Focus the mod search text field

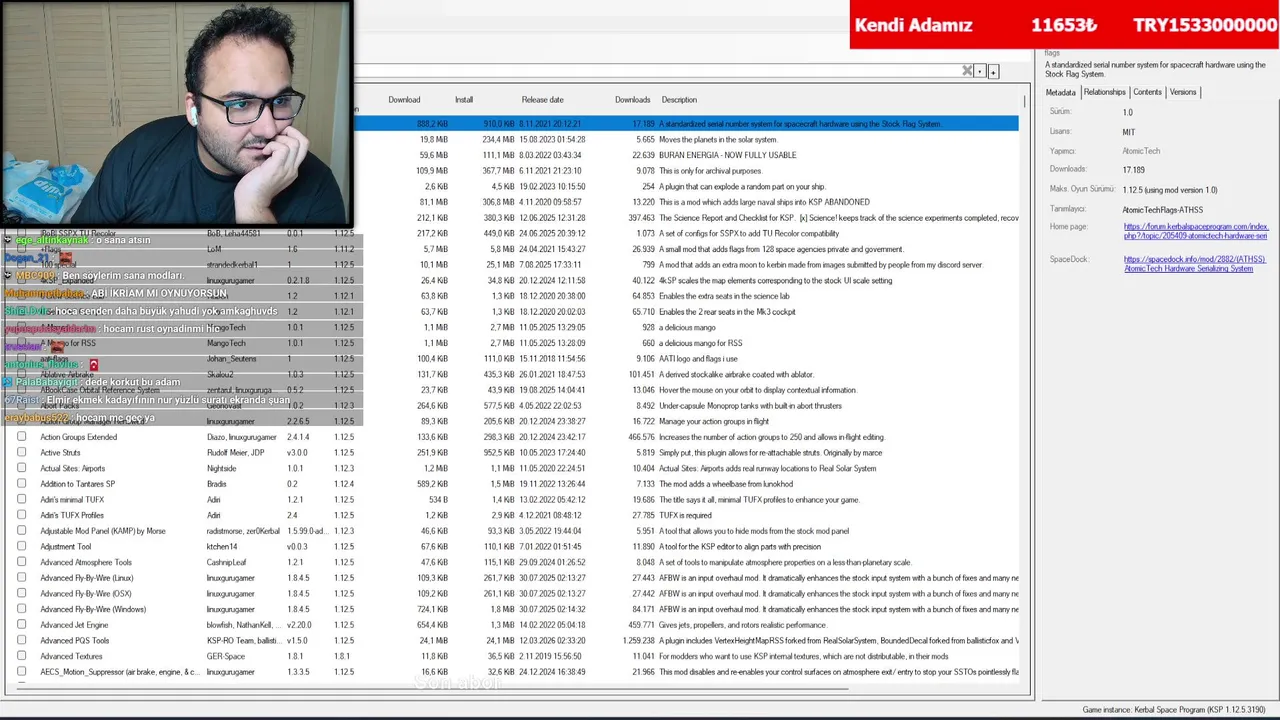660,71
